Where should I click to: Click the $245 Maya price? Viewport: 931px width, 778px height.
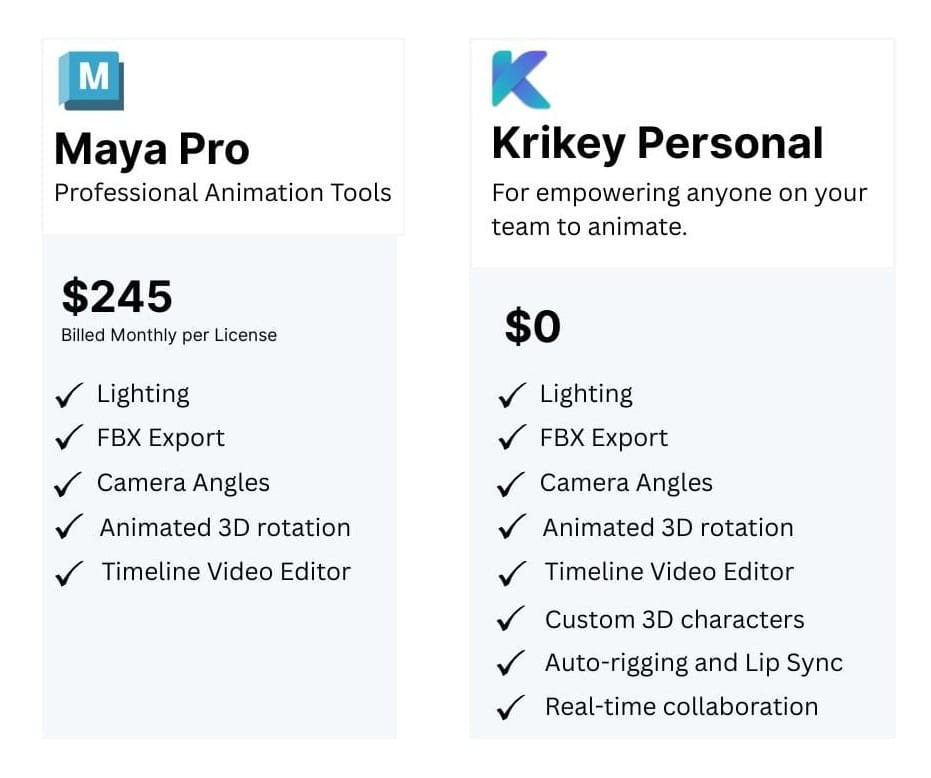click(117, 297)
